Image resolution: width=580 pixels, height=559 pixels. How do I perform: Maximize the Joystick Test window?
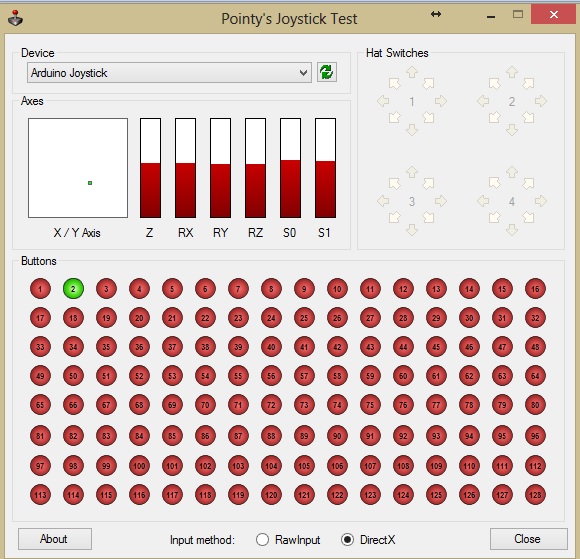point(518,15)
